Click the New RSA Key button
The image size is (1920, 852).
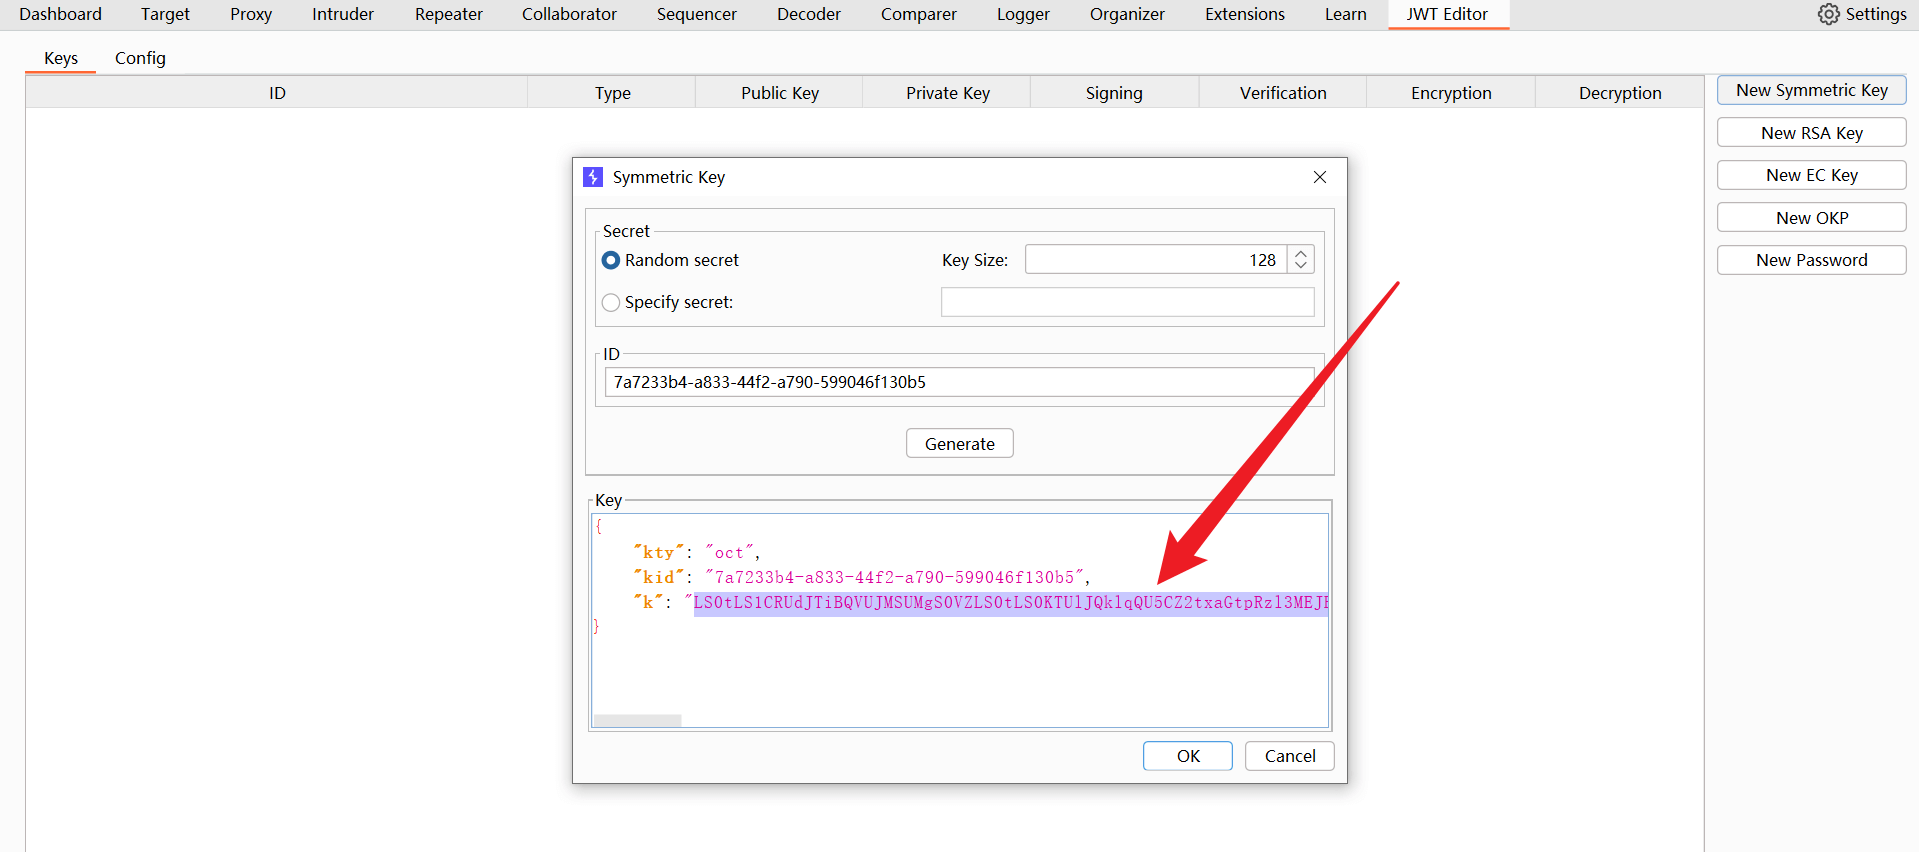[x=1811, y=133]
